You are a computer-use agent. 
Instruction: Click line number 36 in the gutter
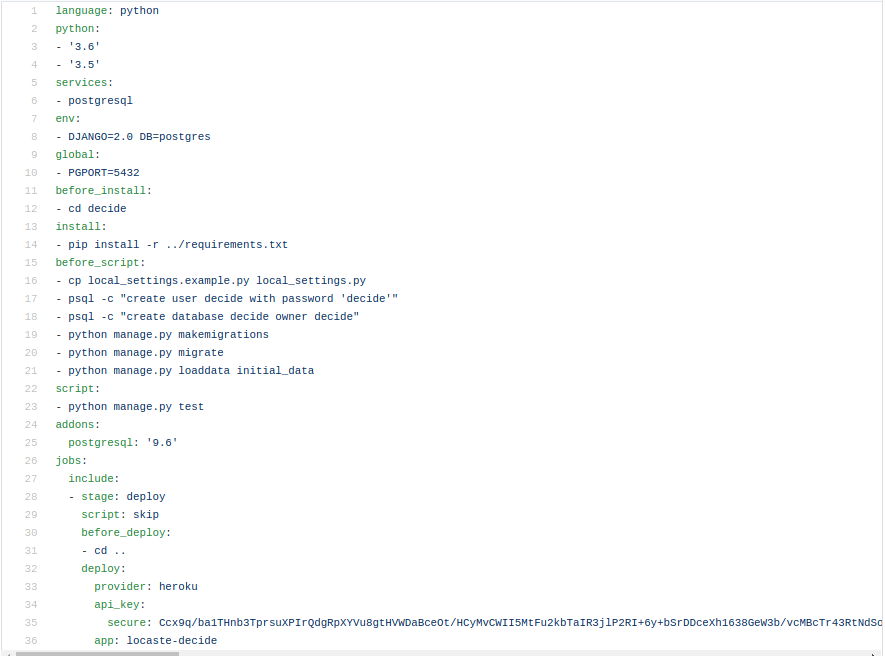pyautogui.click(x=31, y=641)
